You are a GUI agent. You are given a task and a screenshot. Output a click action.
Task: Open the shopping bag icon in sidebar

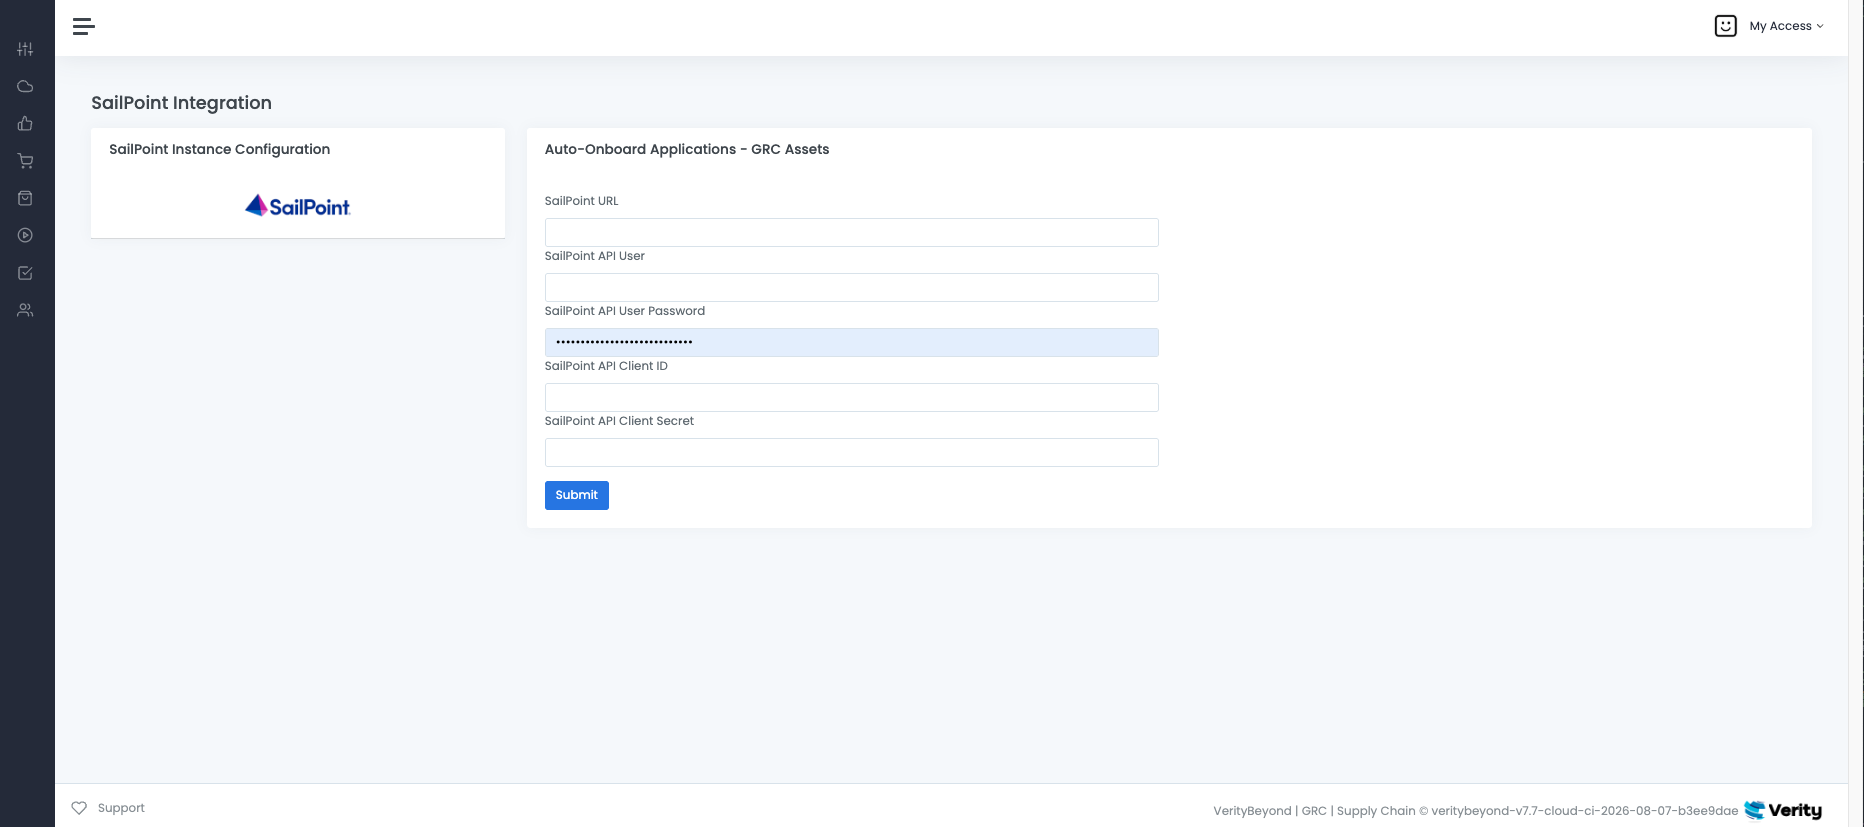click(x=25, y=198)
